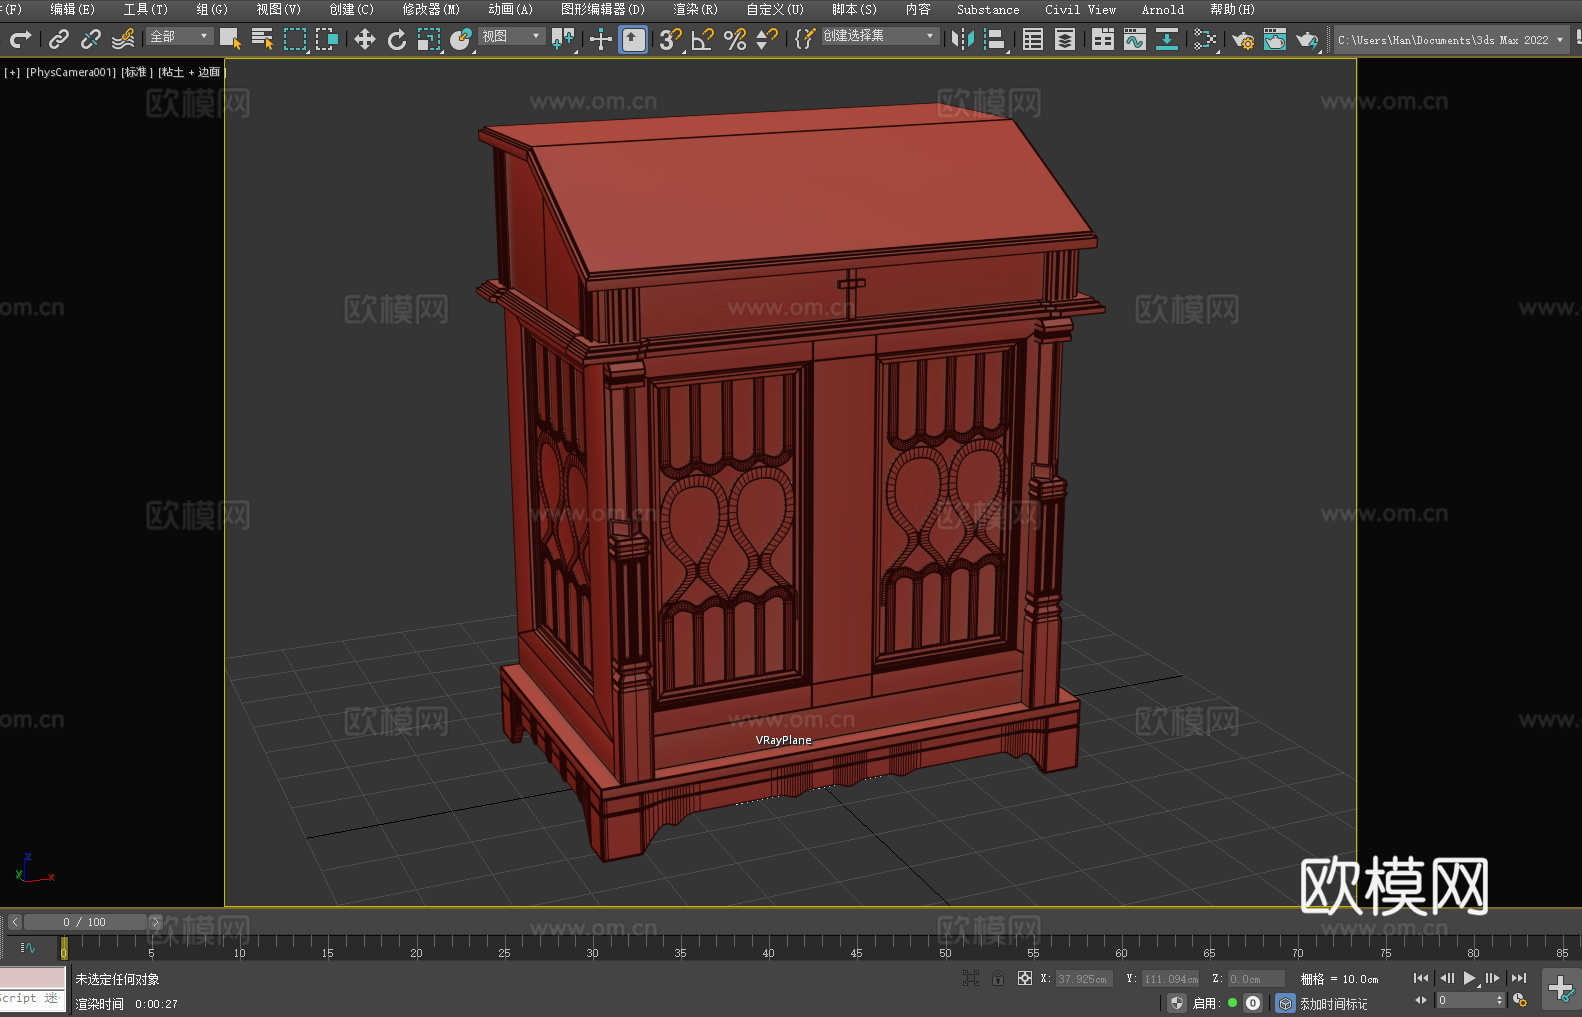This screenshot has height=1017, width=1582.
Task: Click the Bind to Space Warp icon
Action: coord(123,39)
